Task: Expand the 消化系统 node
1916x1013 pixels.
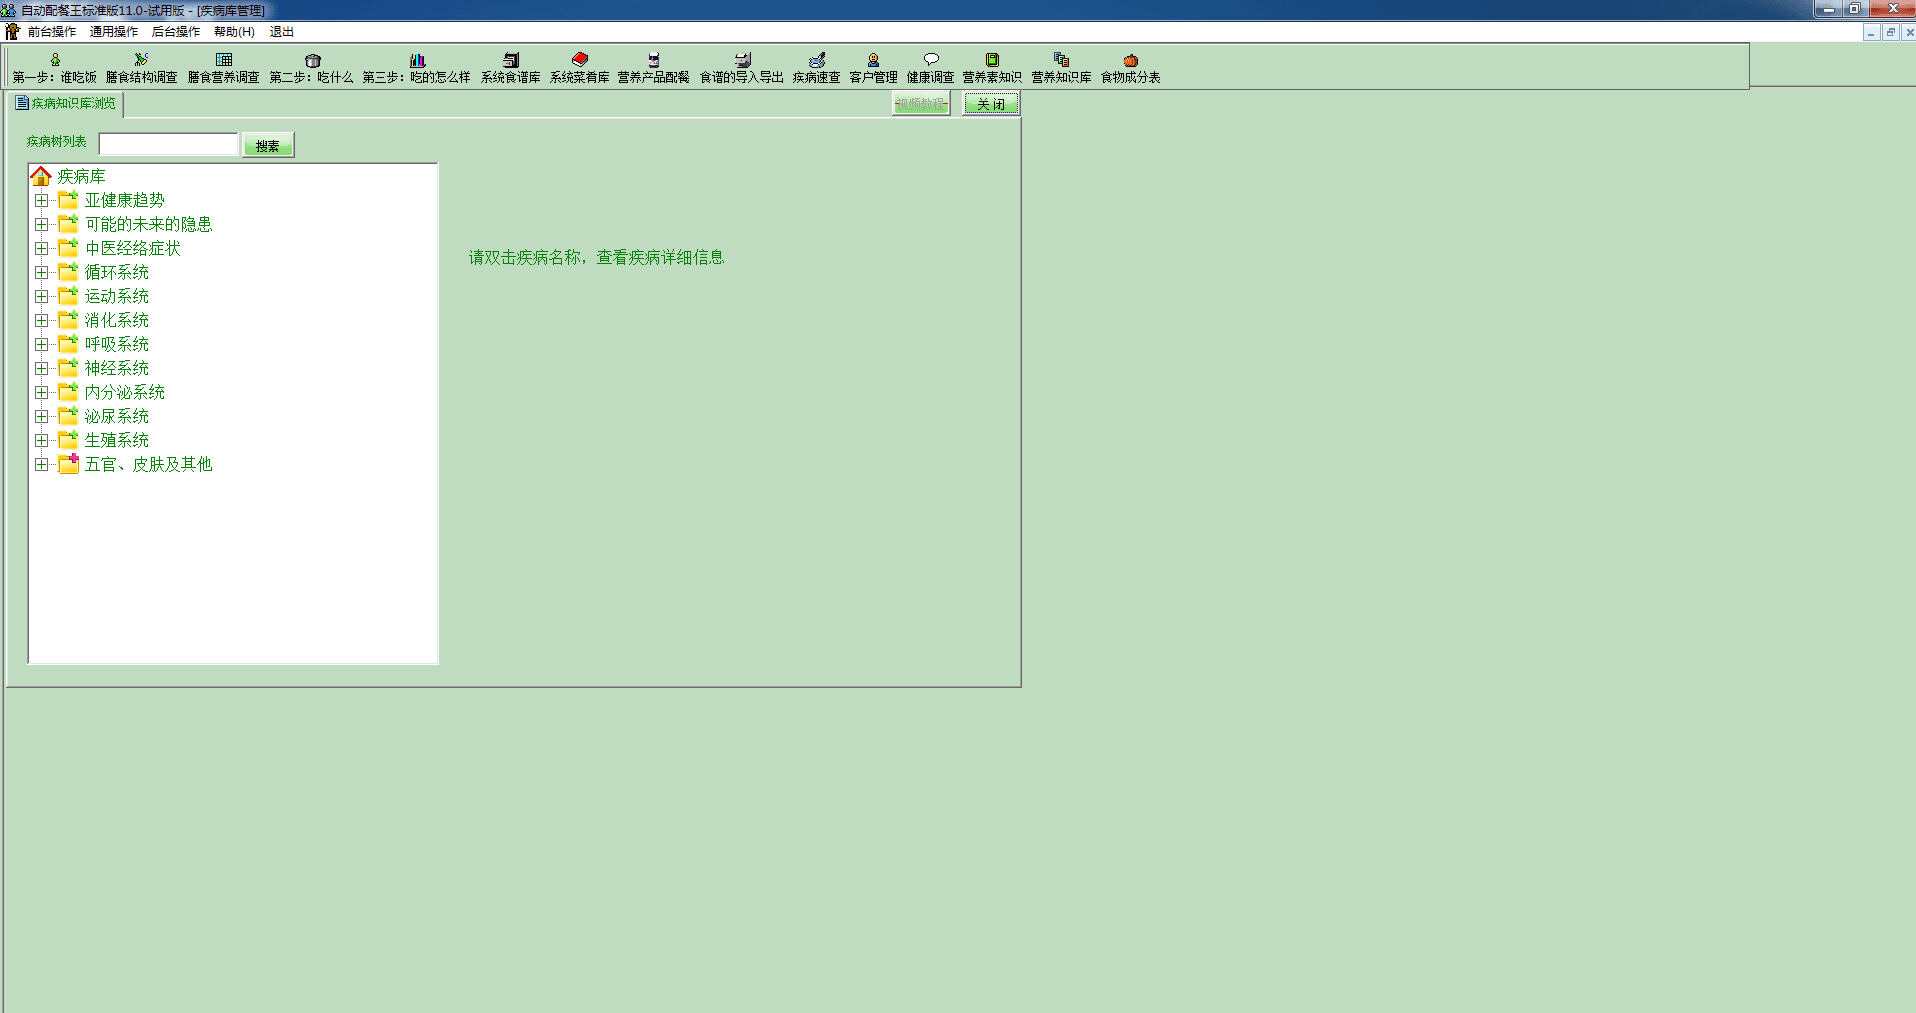Action: [41, 320]
